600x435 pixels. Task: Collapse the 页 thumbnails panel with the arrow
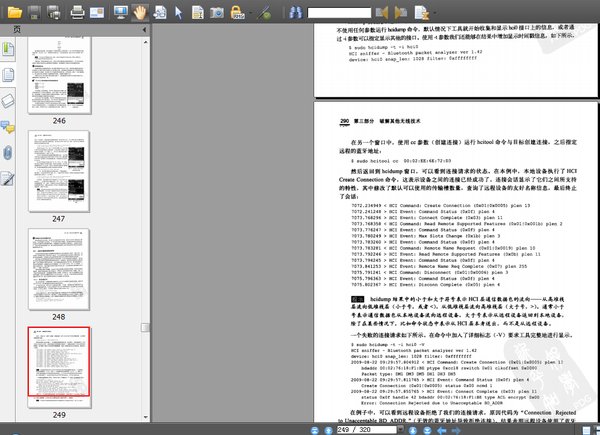pos(144,29)
